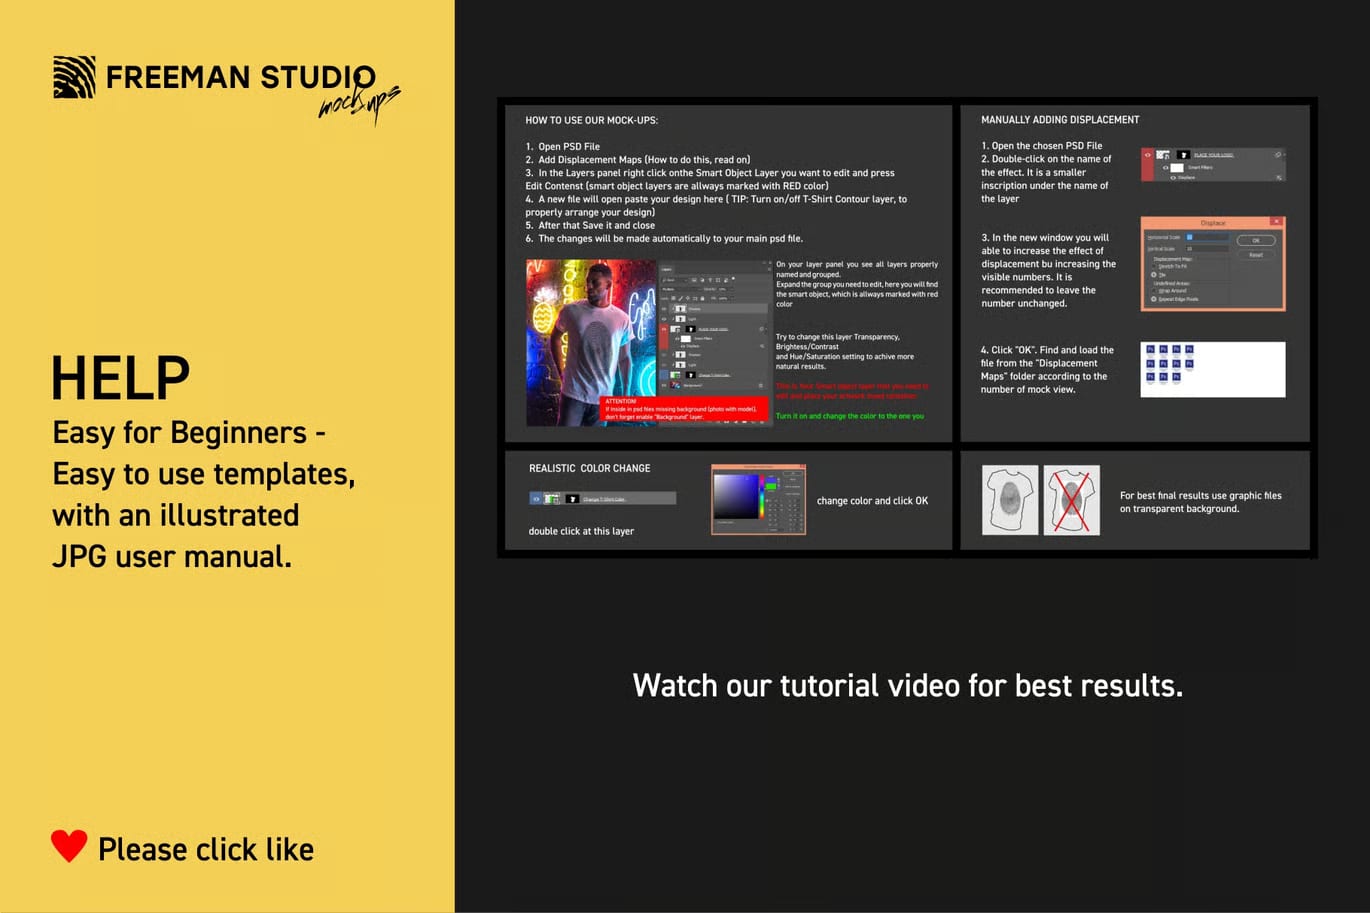Click the red ATTENTION warning box

click(x=685, y=408)
